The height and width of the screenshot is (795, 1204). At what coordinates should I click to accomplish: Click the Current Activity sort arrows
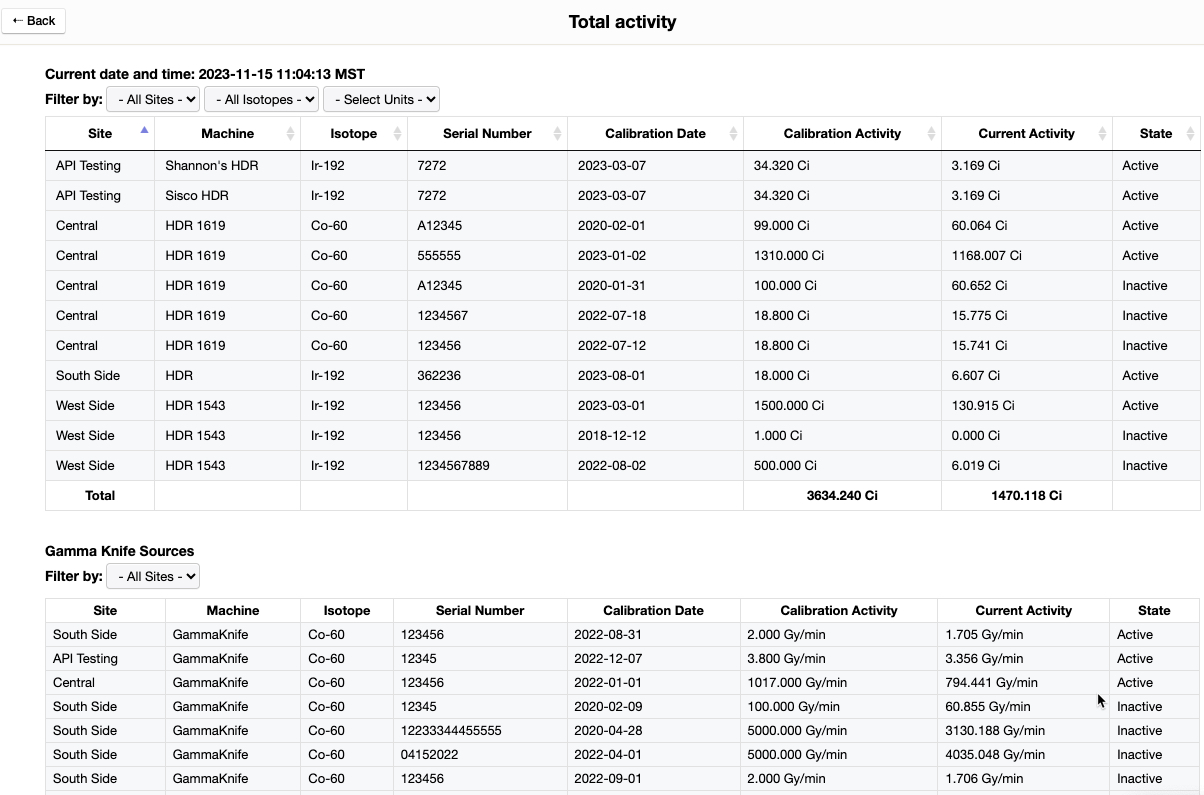point(1104,133)
